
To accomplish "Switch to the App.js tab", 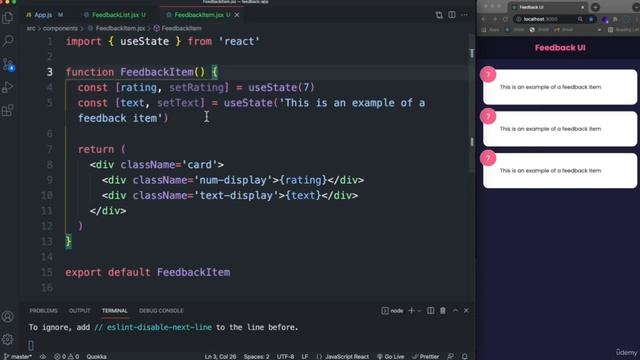I will 44,15.
